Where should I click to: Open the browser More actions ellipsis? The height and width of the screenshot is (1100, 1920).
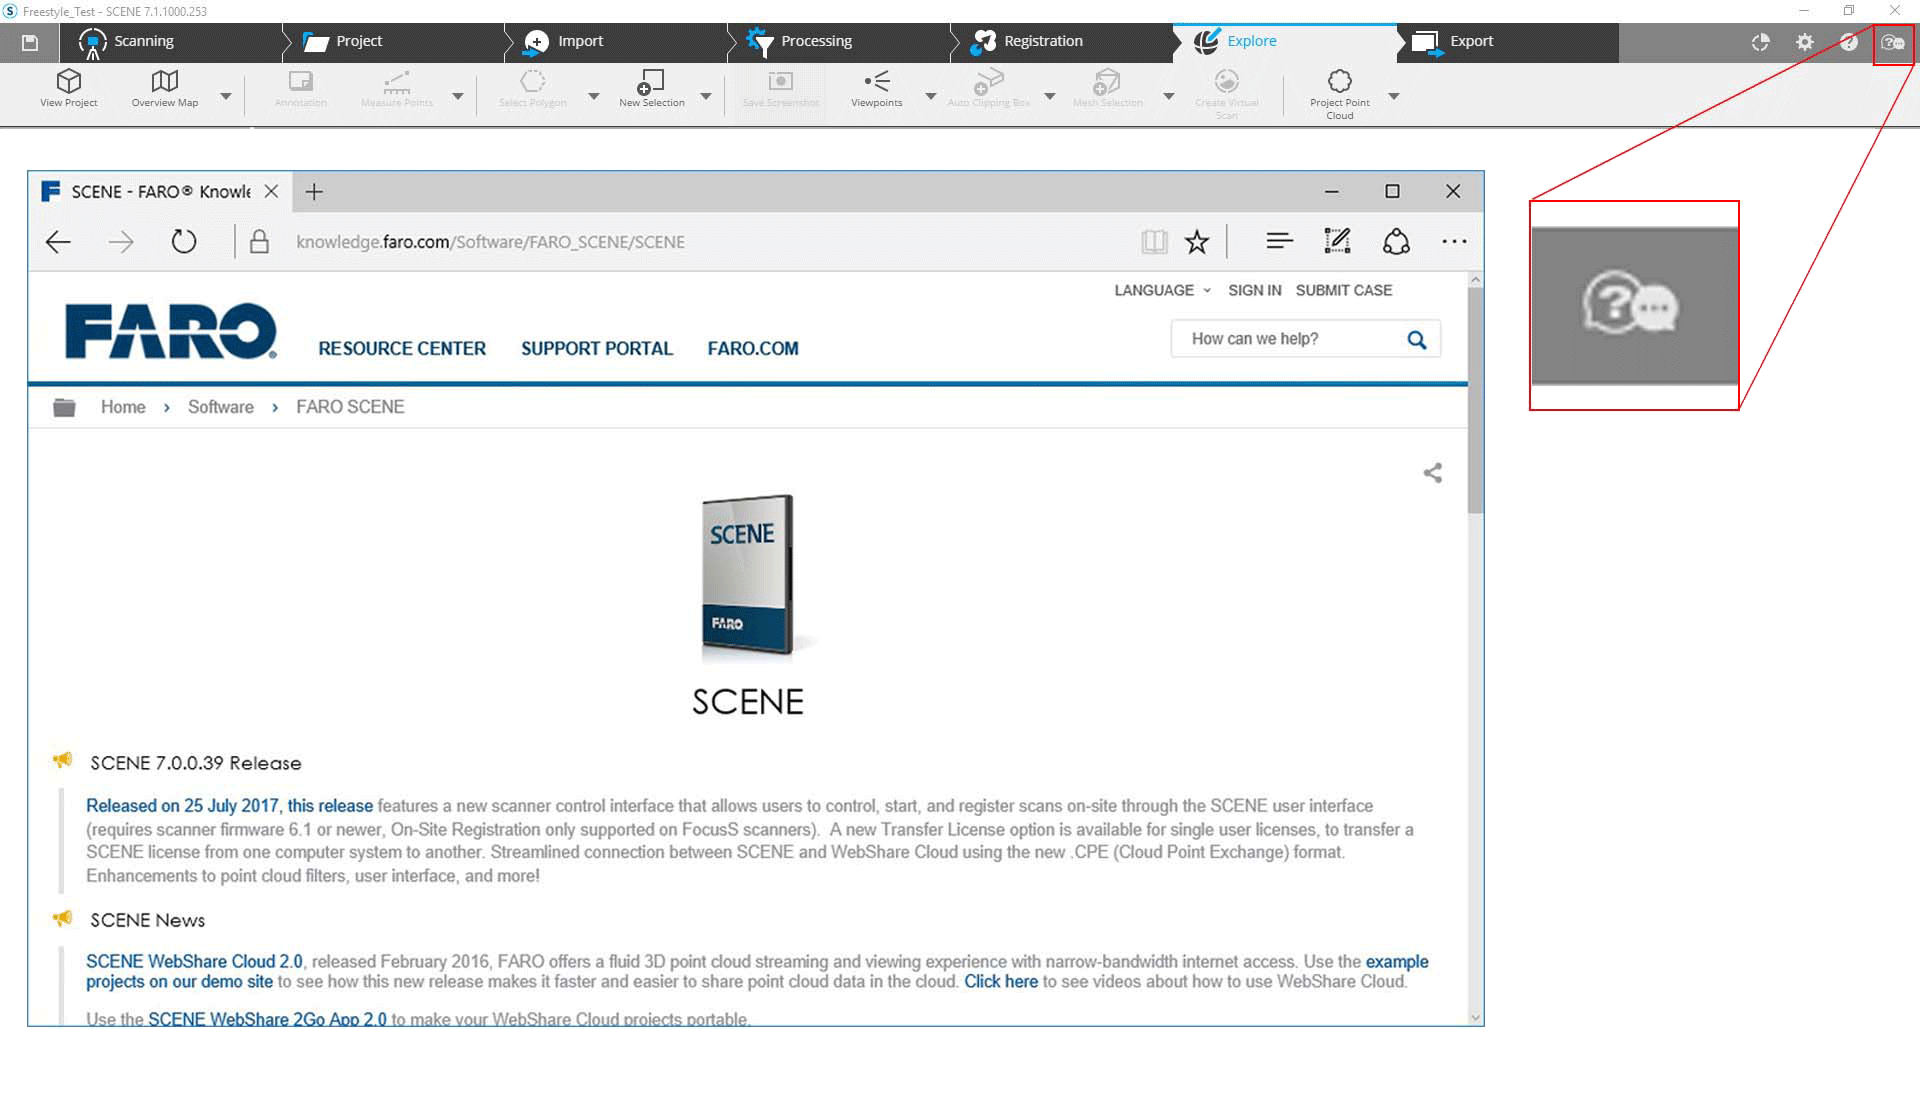click(1454, 241)
